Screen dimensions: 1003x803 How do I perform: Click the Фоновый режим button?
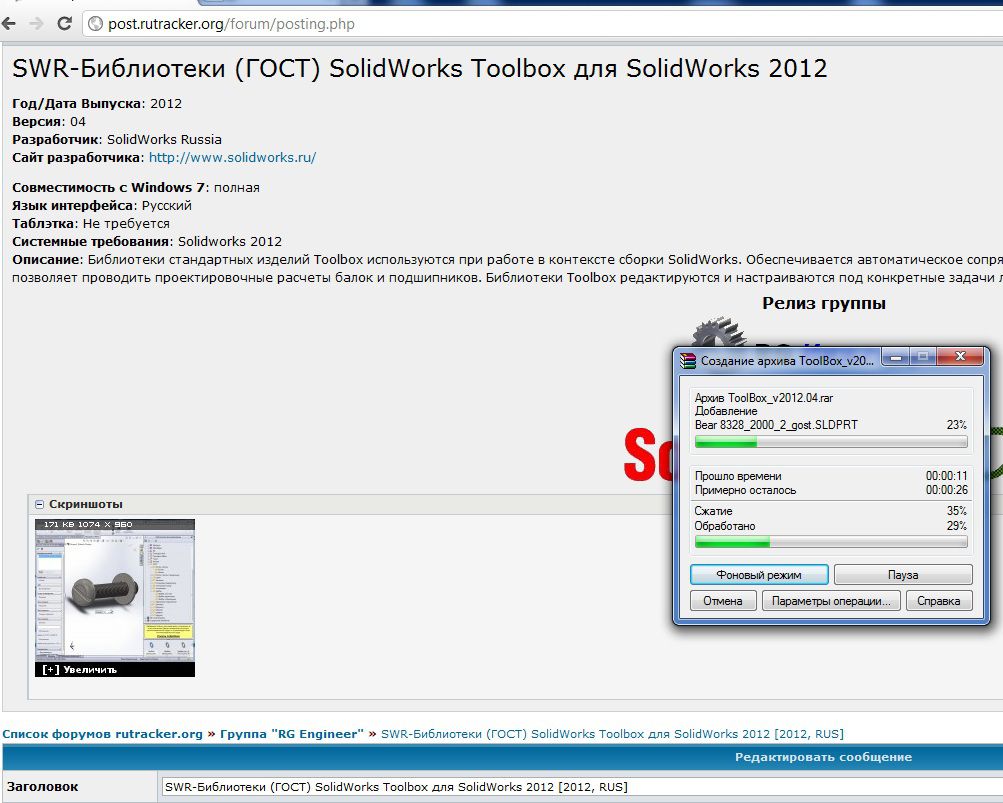[759, 575]
